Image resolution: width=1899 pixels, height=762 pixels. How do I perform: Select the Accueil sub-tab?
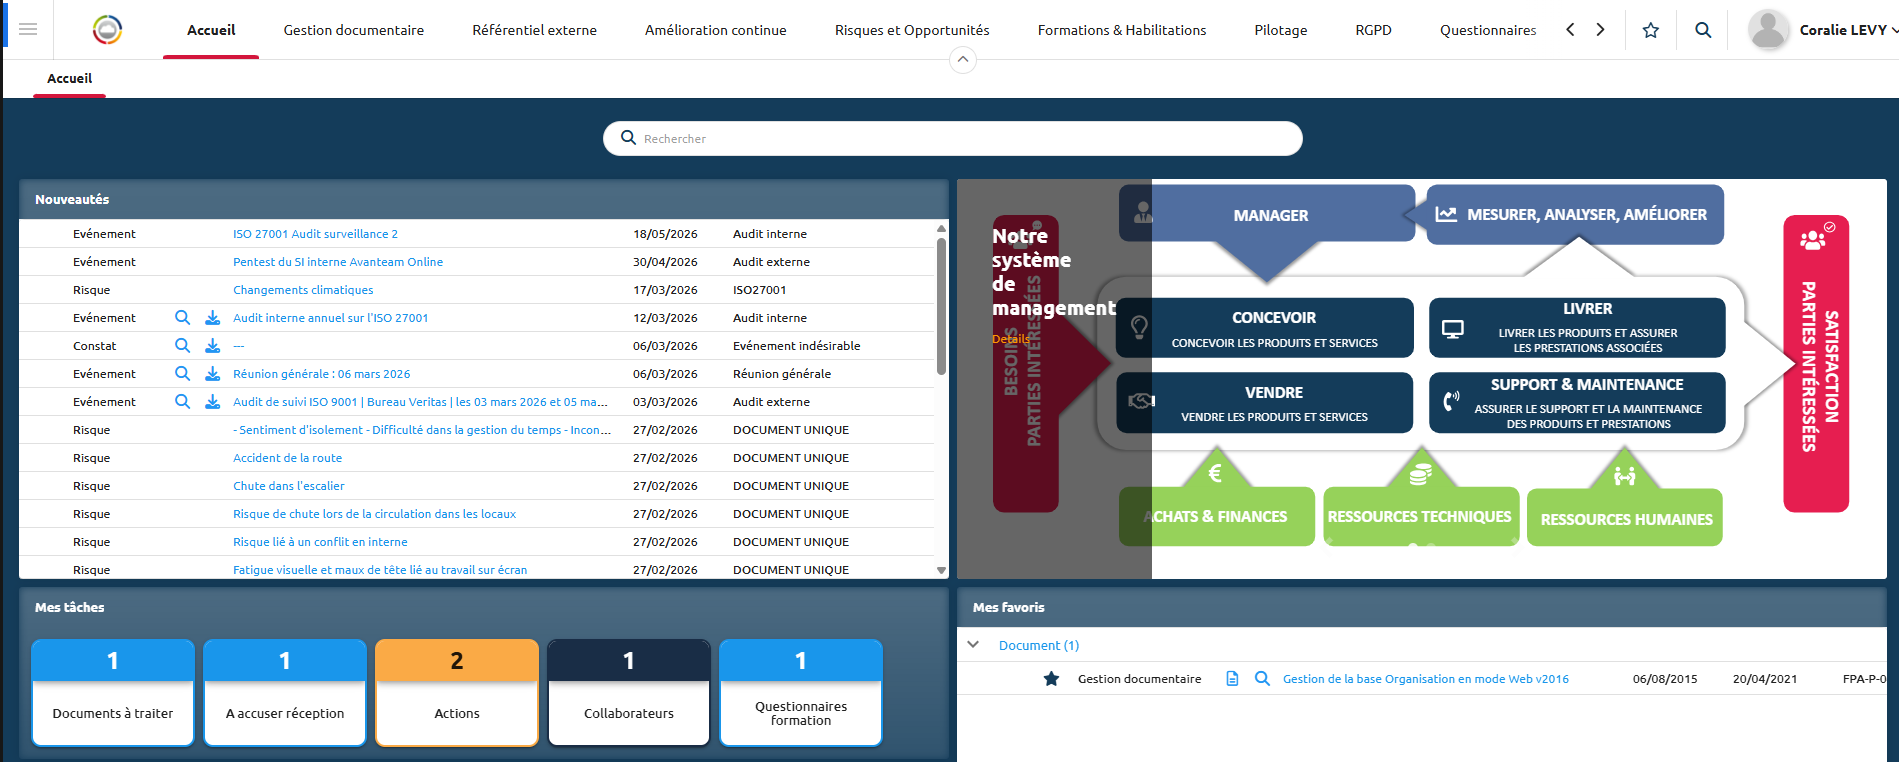pyautogui.click(x=69, y=78)
